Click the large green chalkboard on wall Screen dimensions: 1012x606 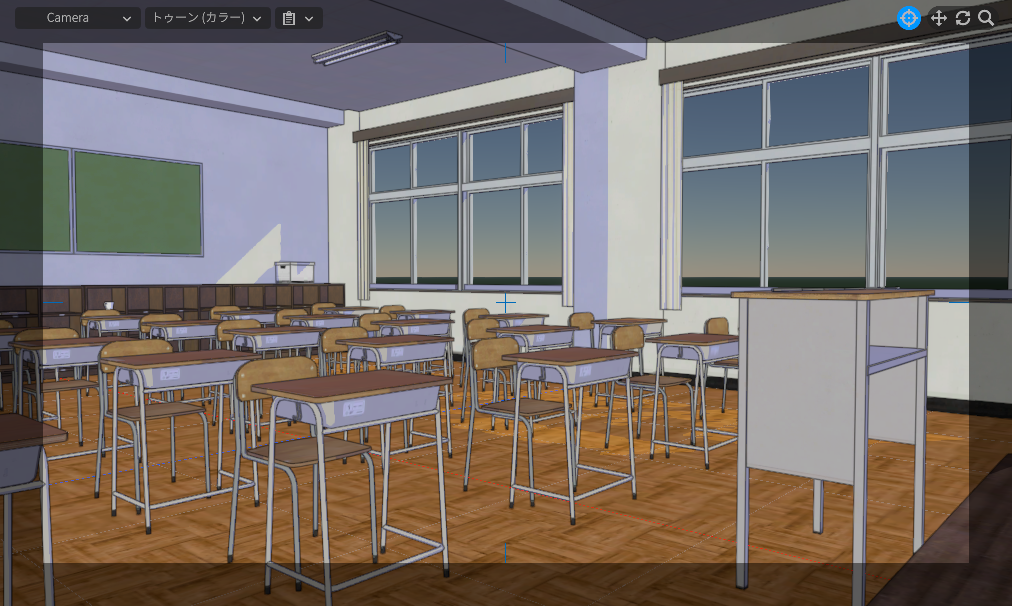click(137, 202)
